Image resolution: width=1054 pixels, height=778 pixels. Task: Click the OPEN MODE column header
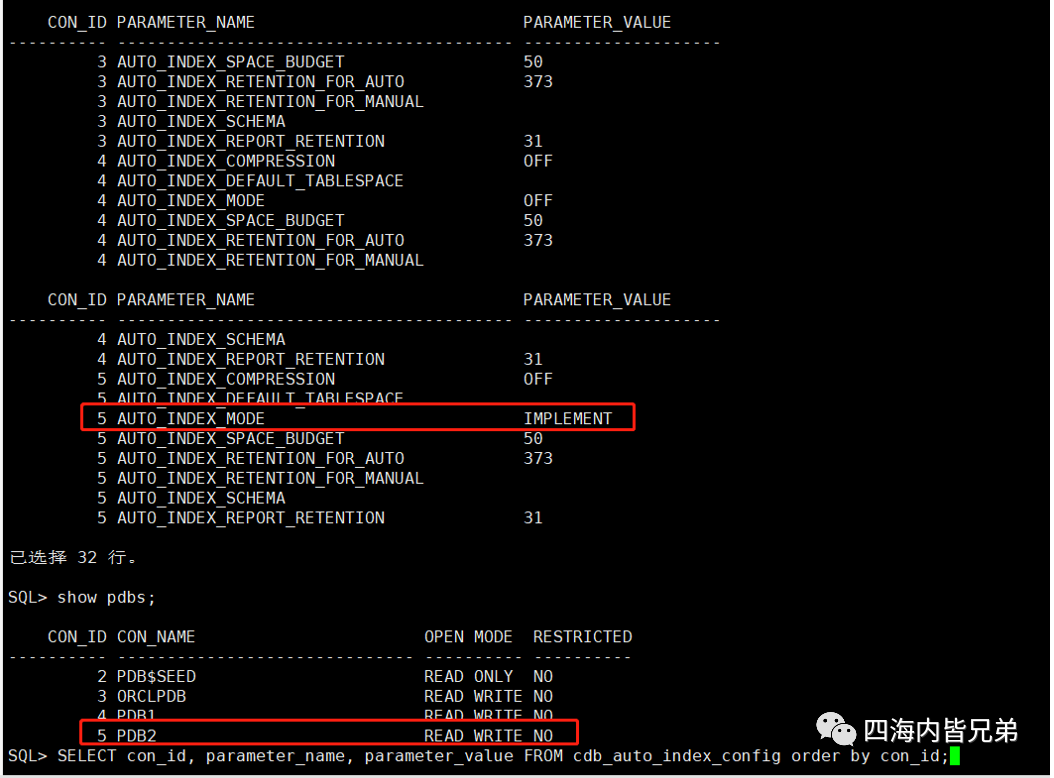[468, 637]
